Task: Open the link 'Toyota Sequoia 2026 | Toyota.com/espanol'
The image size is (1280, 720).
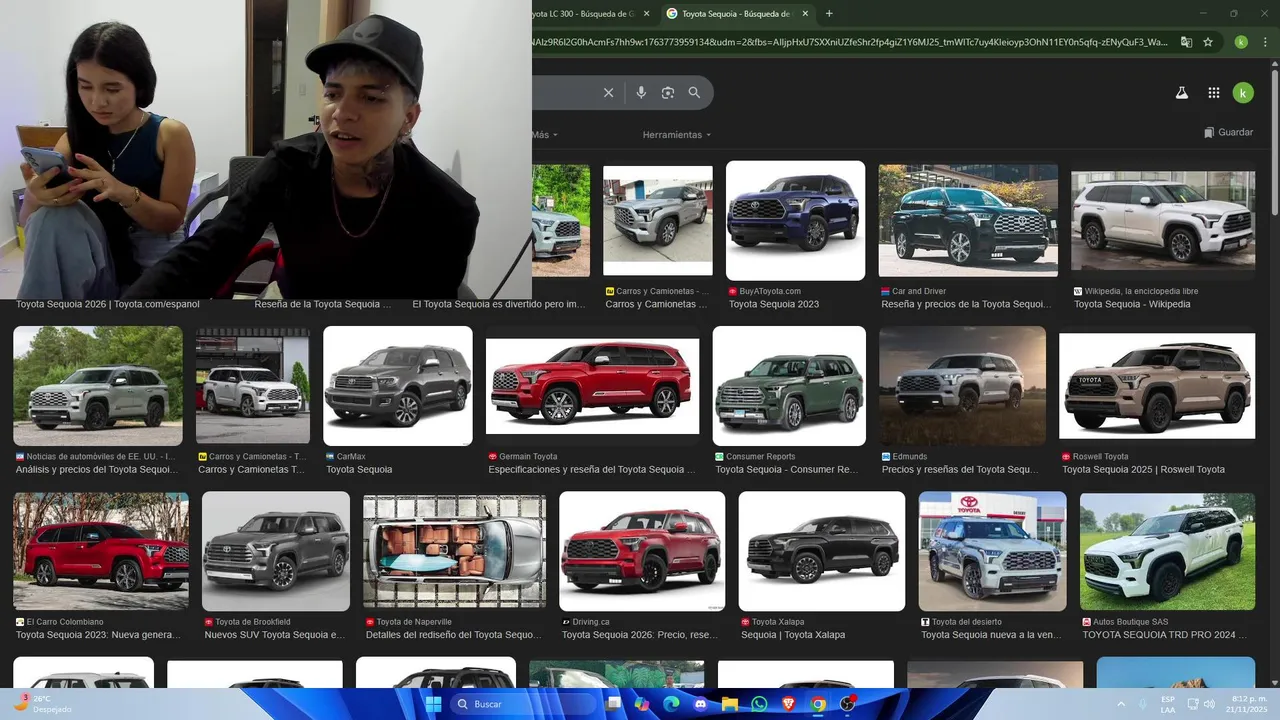Action: pos(108,304)
